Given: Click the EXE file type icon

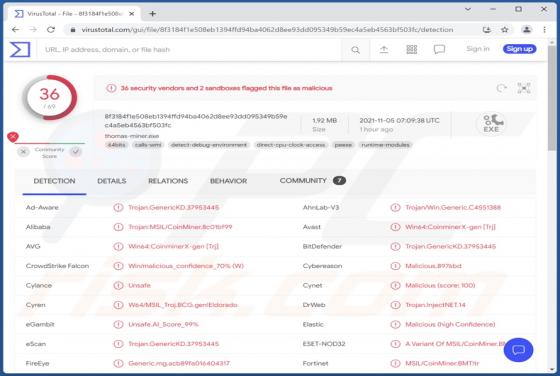Looking at the screenshot, I should pyautogui.click(x=492, y=124).
